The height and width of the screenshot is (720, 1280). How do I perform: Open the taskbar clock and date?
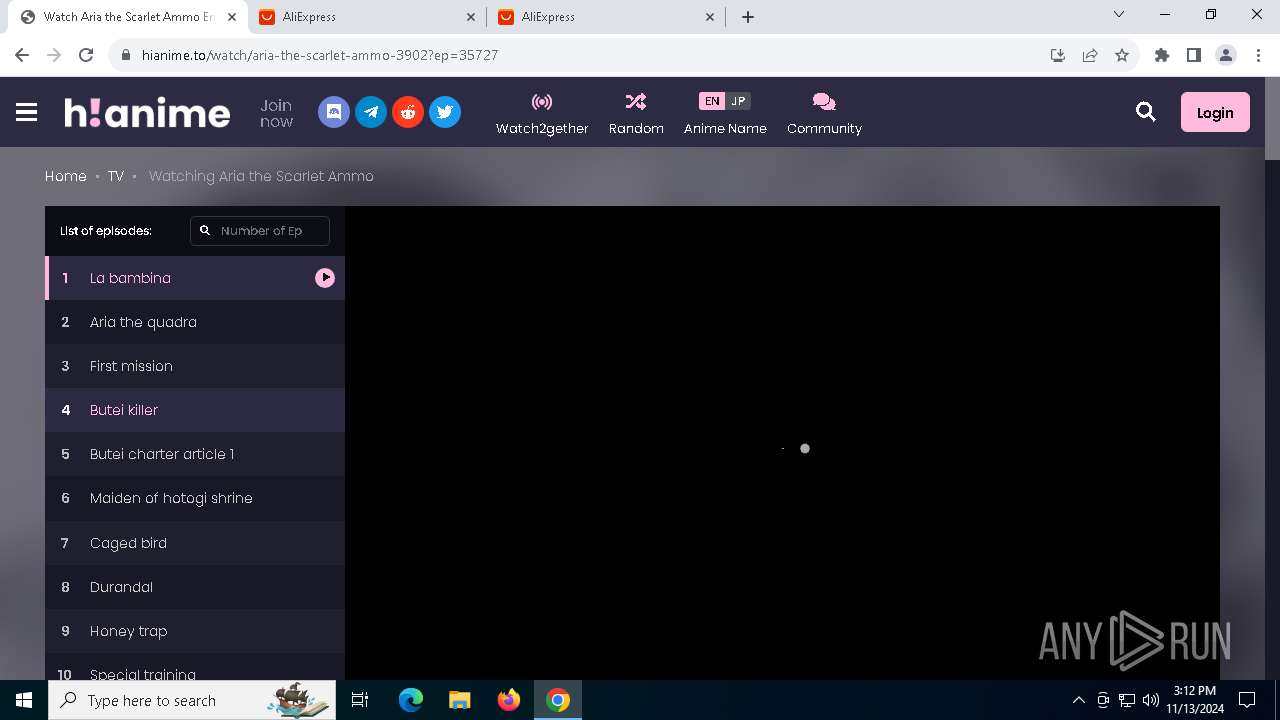tap(1195, 700)
